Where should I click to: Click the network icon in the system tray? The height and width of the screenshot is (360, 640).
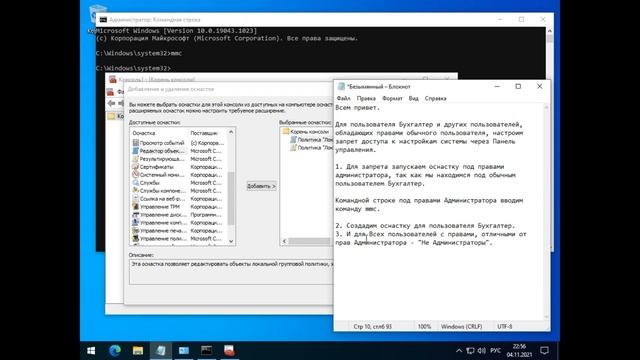pos(471,351)
